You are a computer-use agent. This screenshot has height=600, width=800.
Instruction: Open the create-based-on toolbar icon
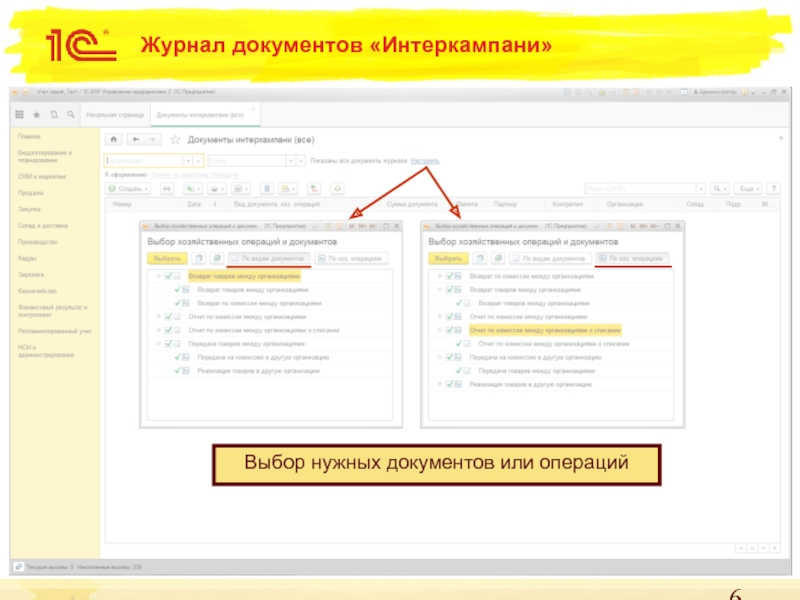click(192, 189)
